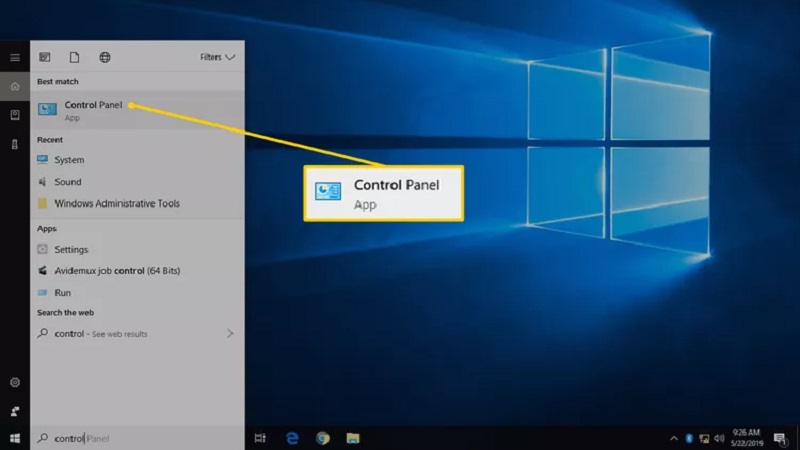Open Control Panel from Best match

[93, 109]
